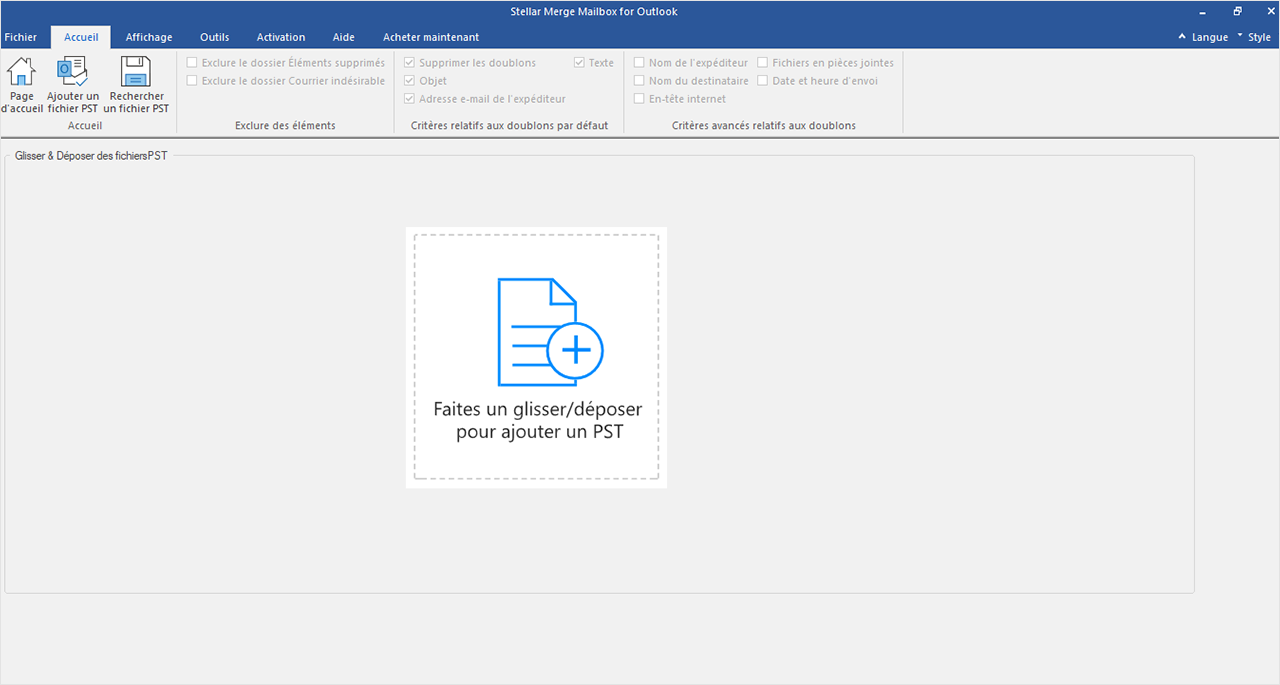
Task: Toggle the Texte checkbox
Action: (x=580, y=63)
